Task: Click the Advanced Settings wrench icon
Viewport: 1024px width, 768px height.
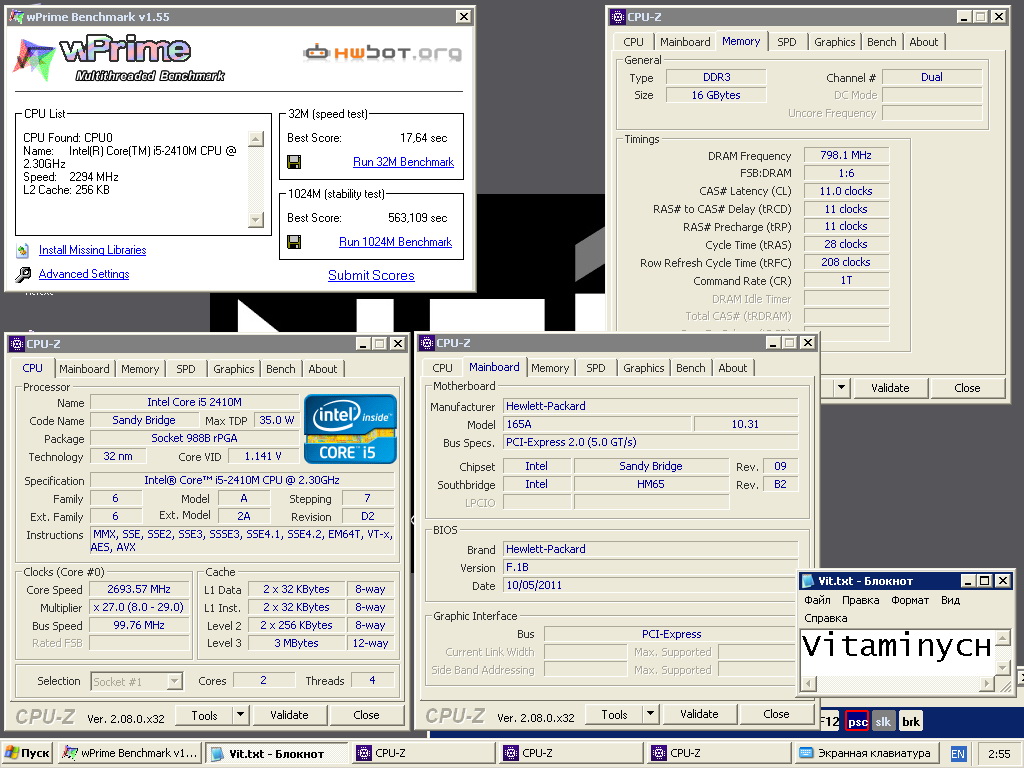Action: tap(23, 274)
